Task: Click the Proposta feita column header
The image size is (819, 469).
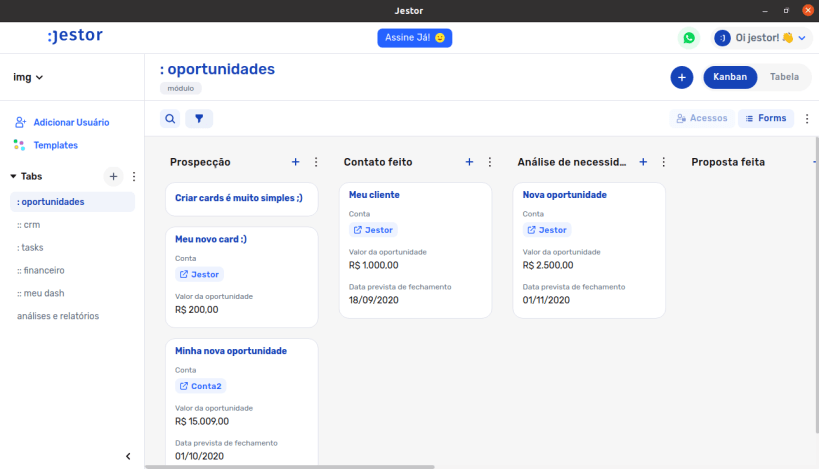Action: 728,162
